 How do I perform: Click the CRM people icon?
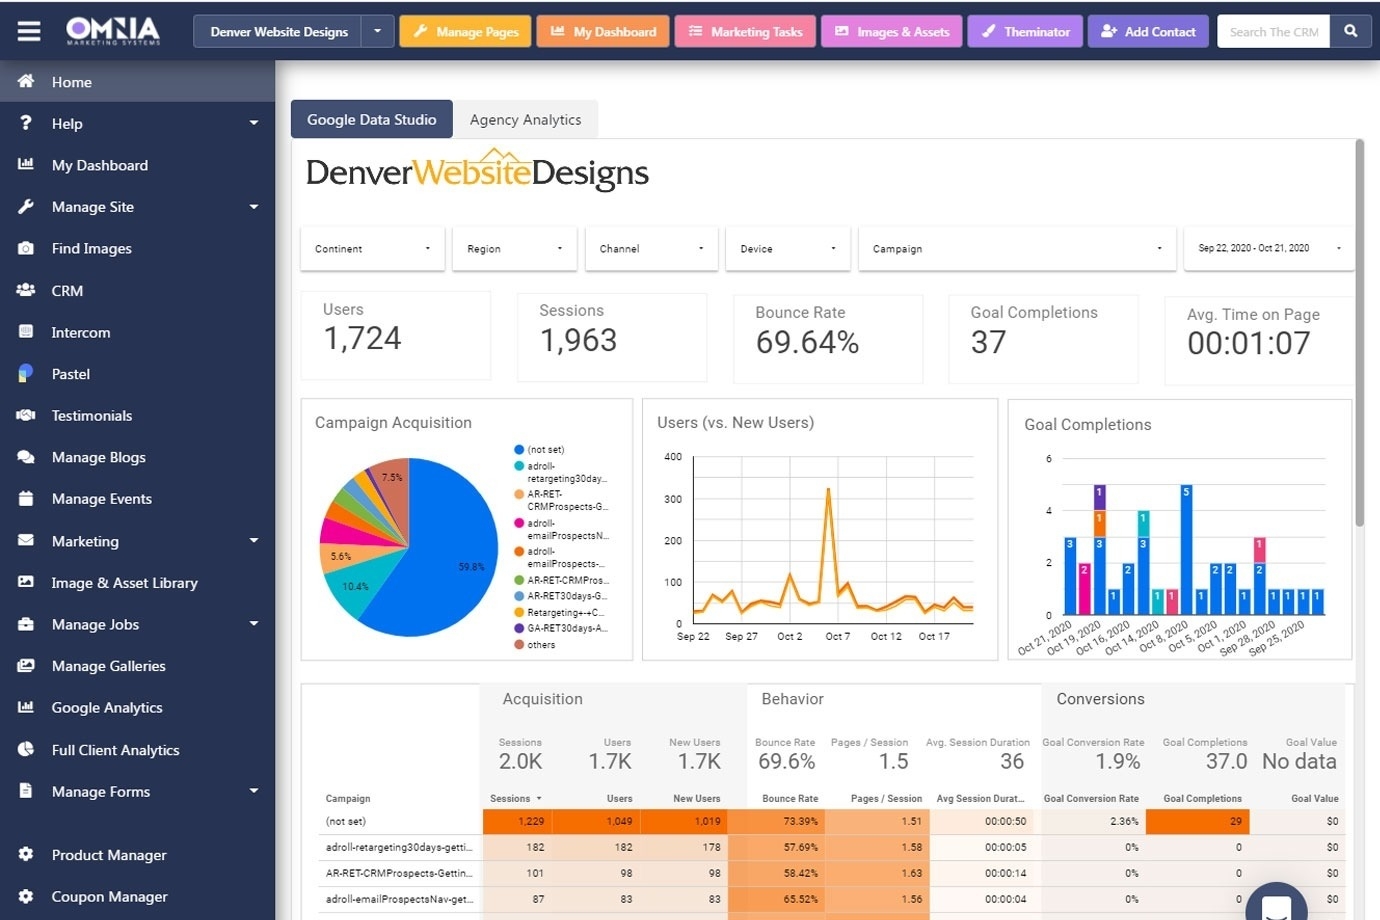[26, 290]
